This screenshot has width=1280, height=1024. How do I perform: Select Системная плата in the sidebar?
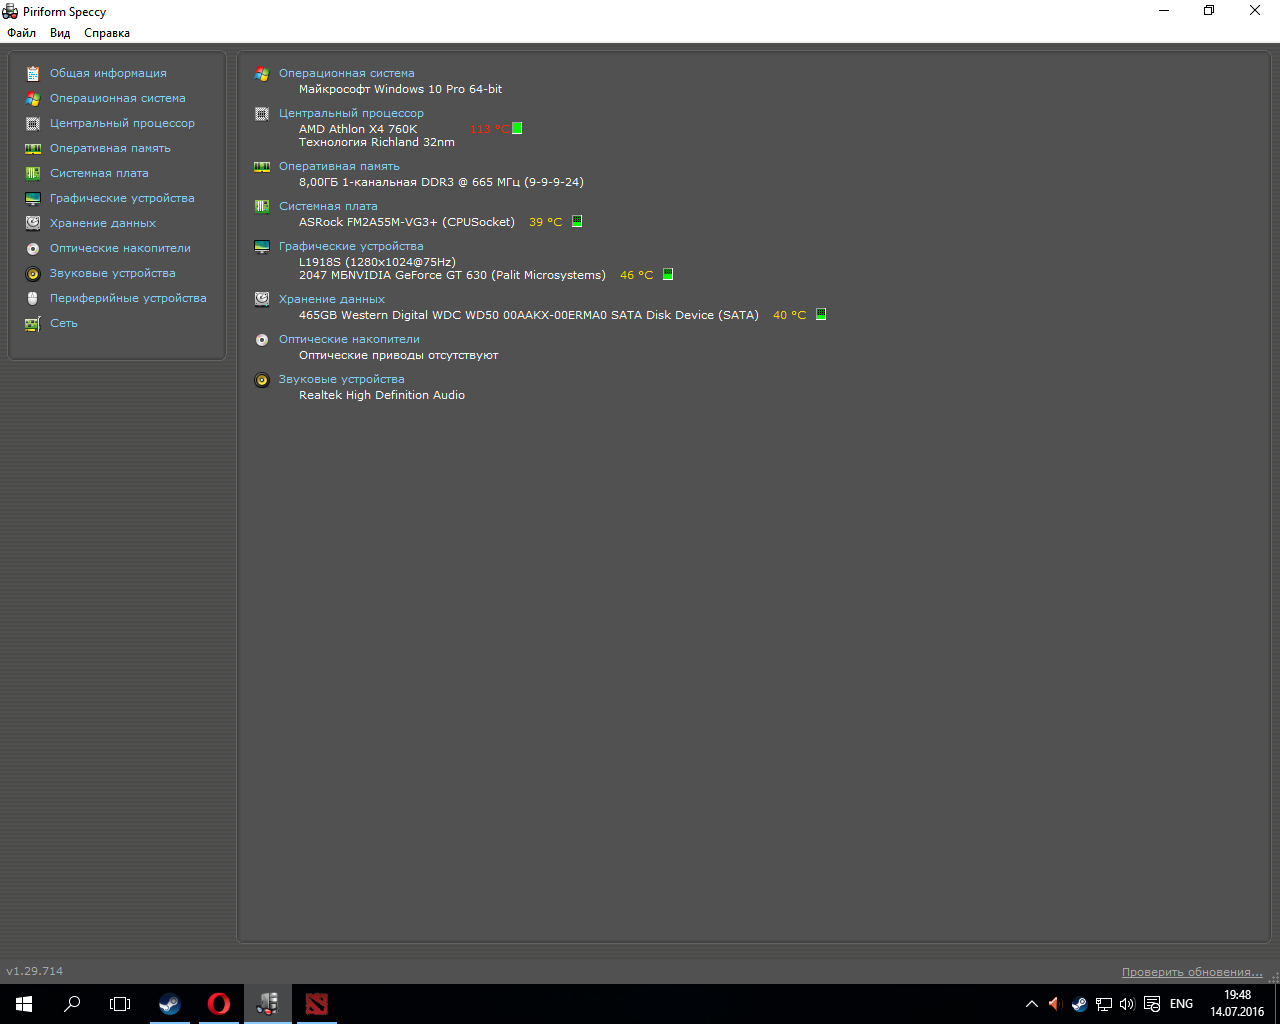pyautogui.click(x=99, y=173)
